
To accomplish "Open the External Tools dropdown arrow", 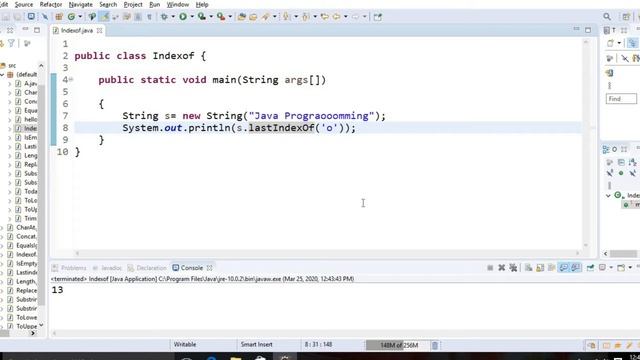I will (230, 17).
